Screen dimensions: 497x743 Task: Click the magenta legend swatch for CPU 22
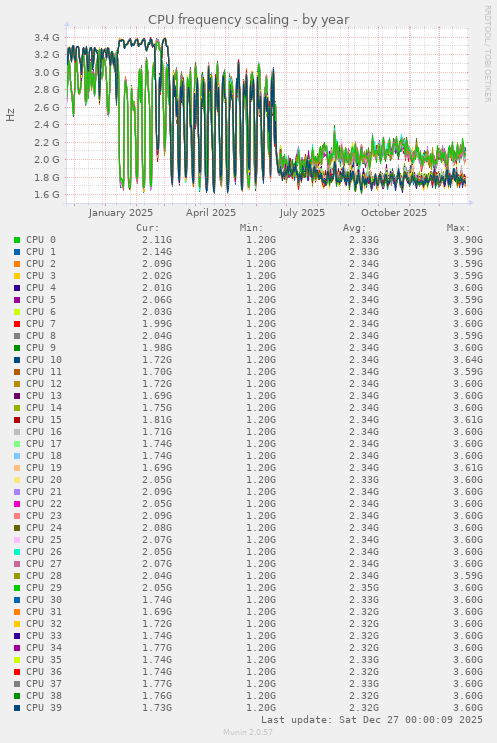coord(17,504)
